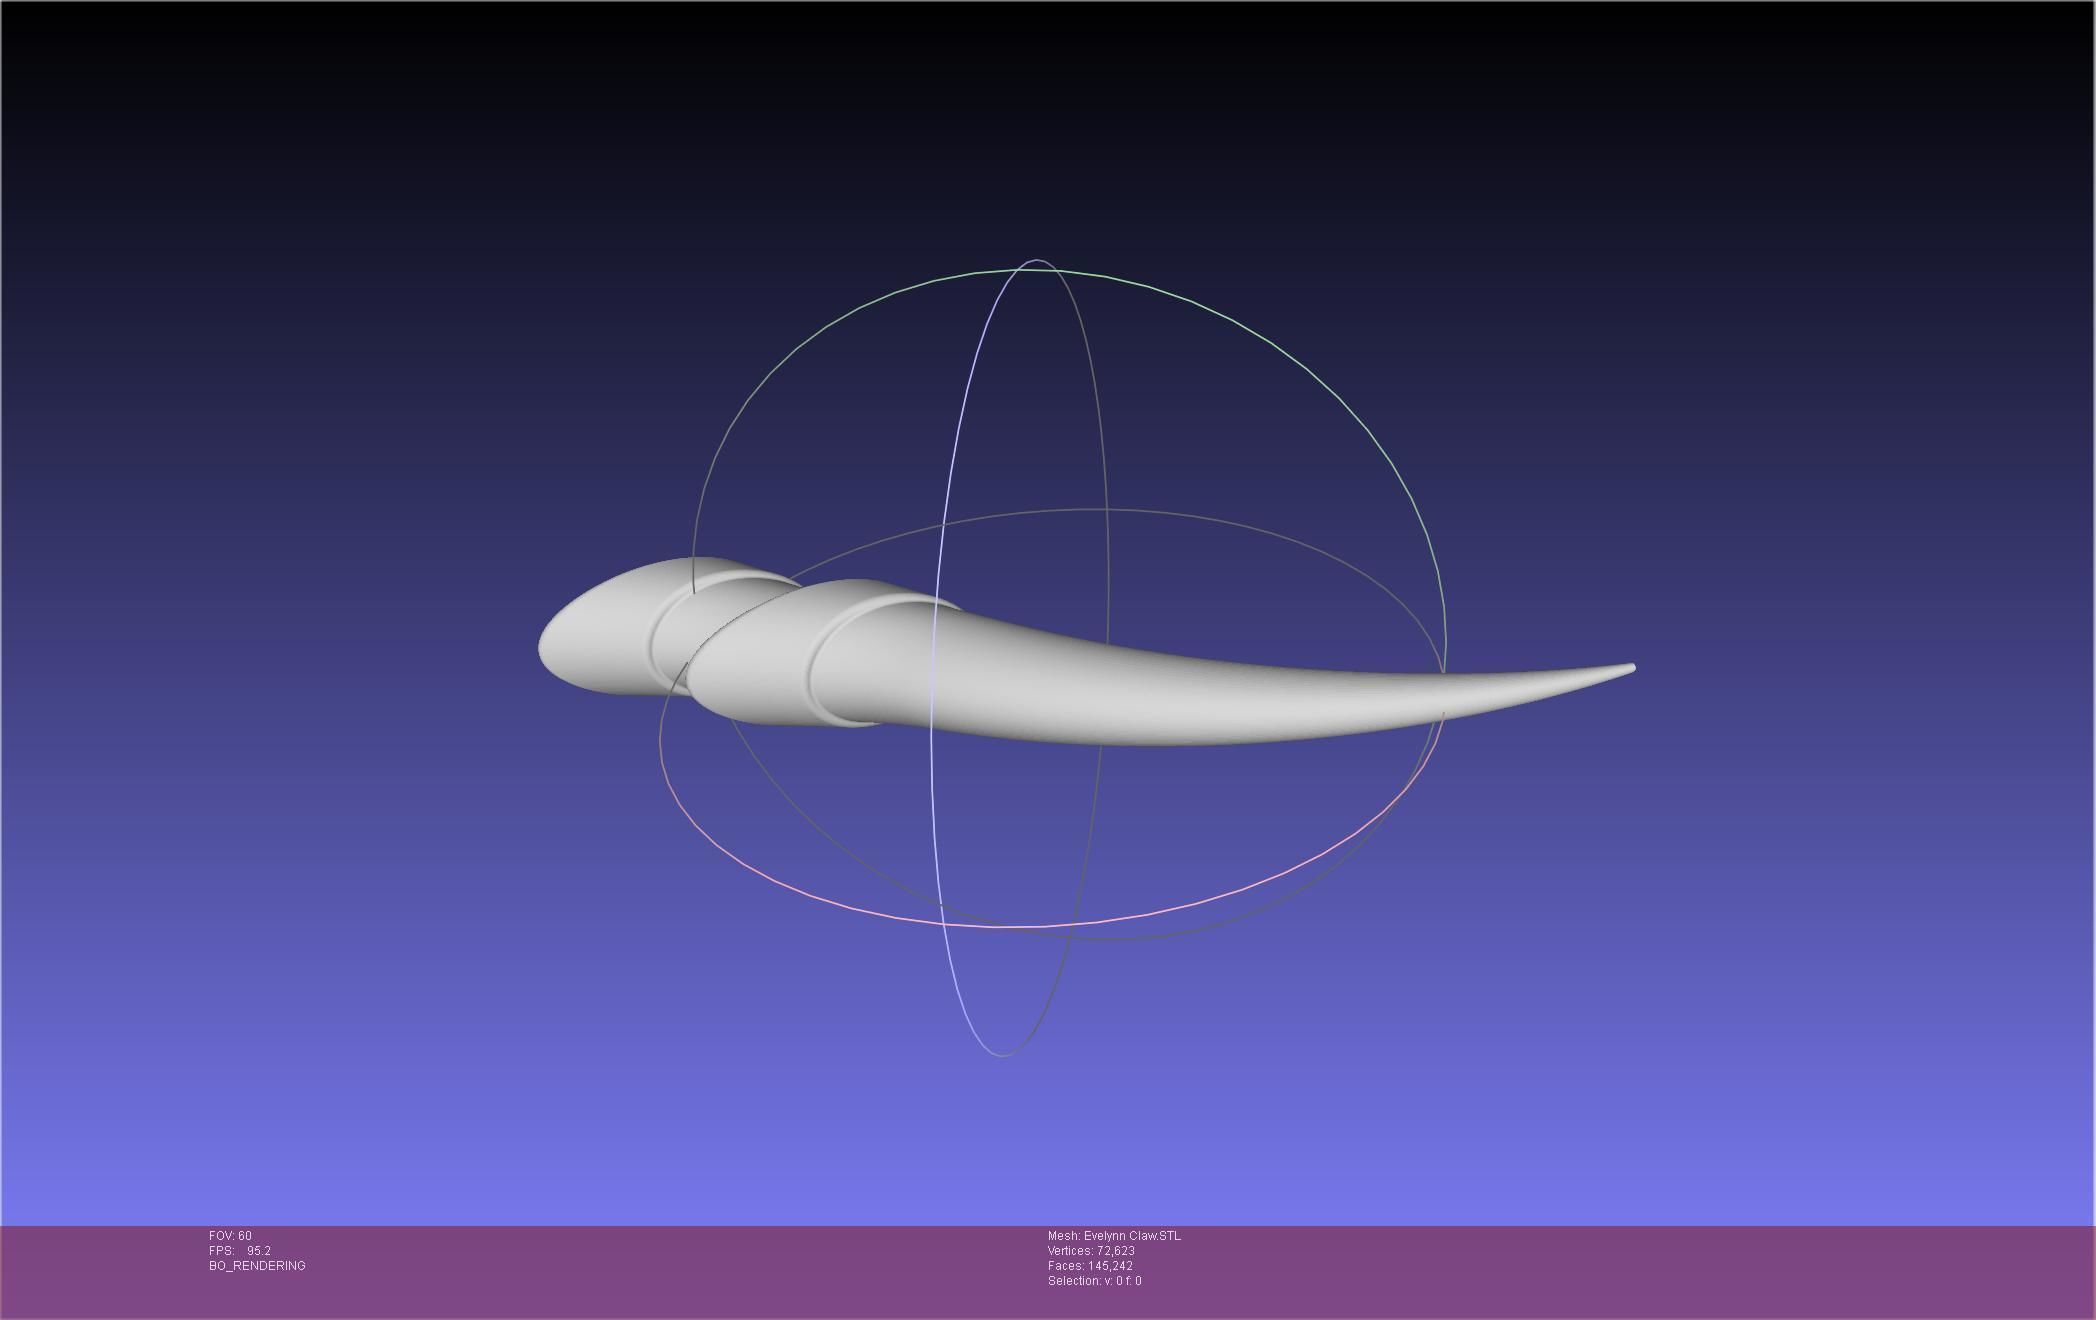Click the 'Faces: 145,242' count
This screenshot has width=2096, height=1320.
[1090, 1266]
